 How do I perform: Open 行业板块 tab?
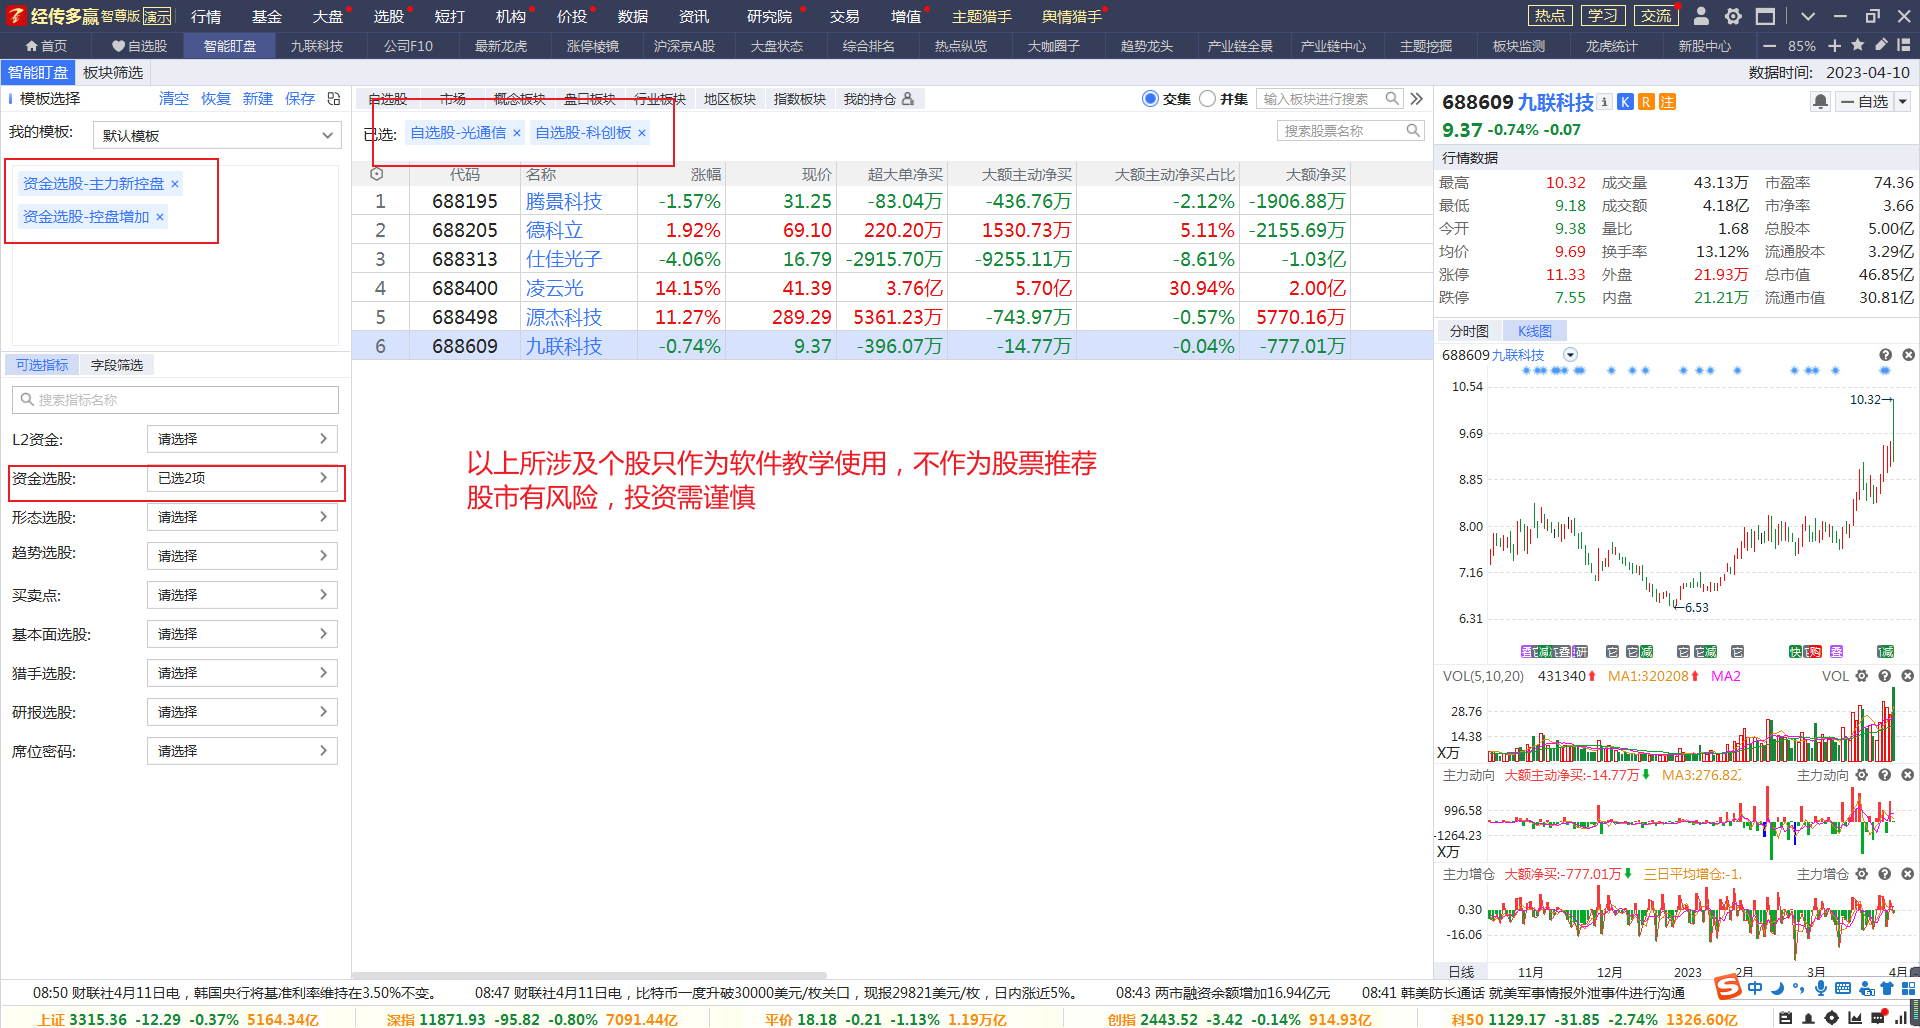pos(660,99)
